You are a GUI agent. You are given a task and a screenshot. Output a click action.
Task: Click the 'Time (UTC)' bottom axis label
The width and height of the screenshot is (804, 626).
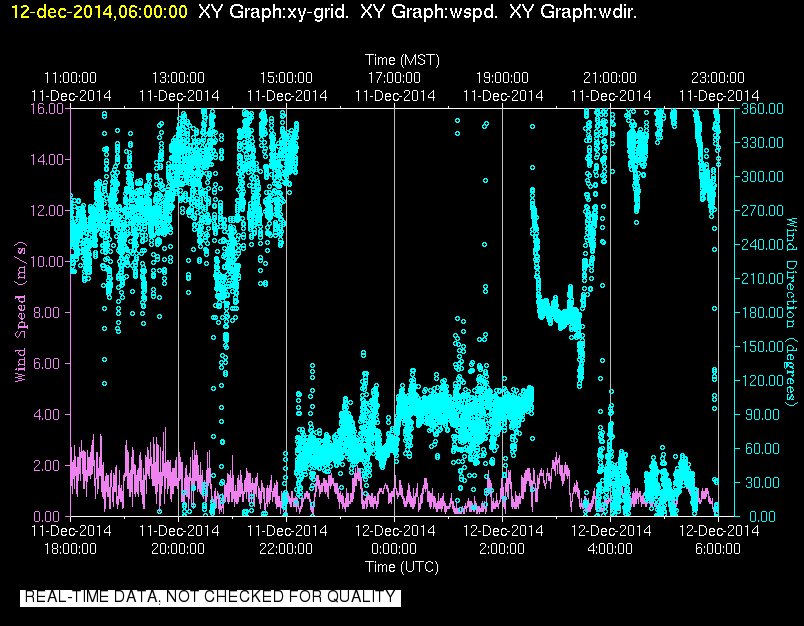point(401,567)
